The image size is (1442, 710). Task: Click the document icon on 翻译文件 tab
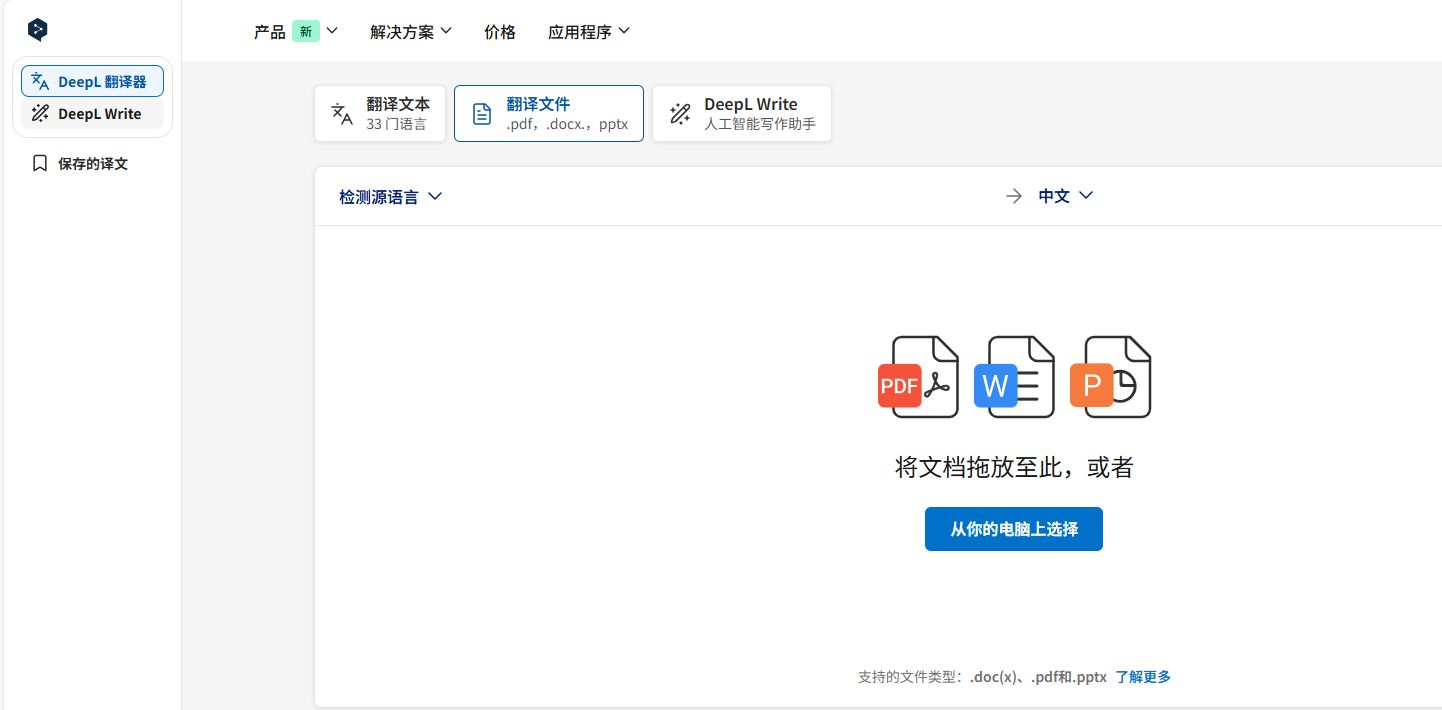point(482,114)
